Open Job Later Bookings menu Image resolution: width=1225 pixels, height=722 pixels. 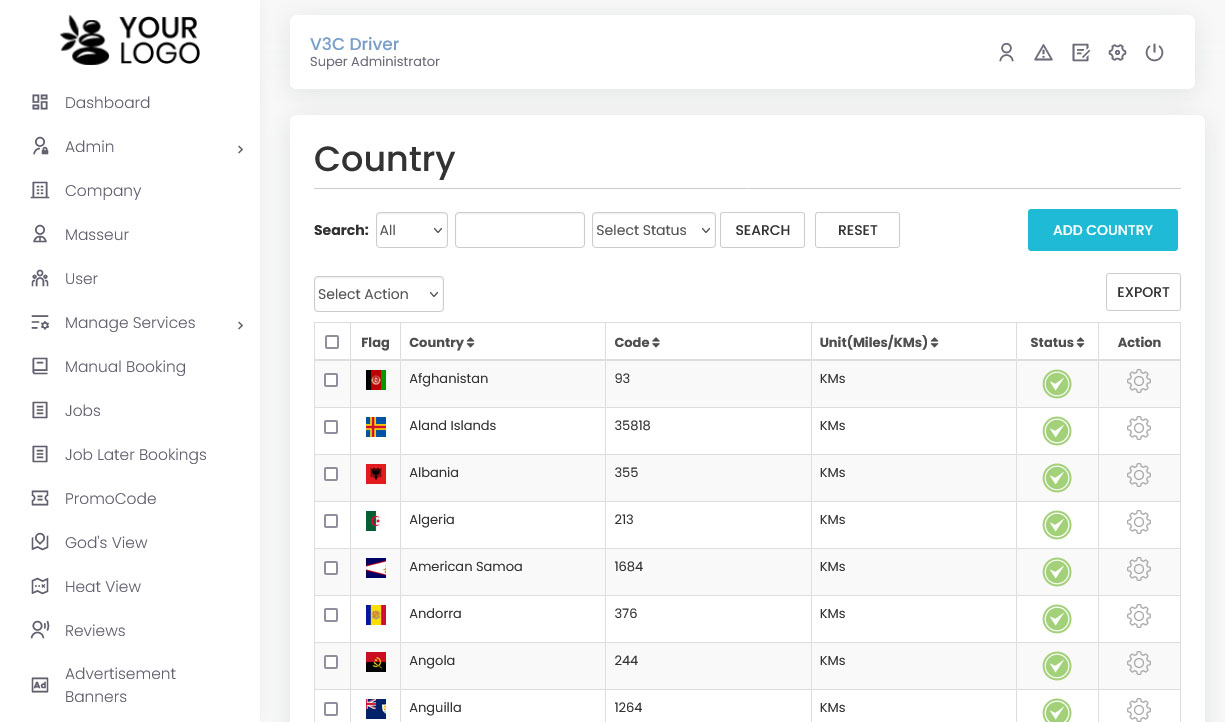[x=136, y=454]
